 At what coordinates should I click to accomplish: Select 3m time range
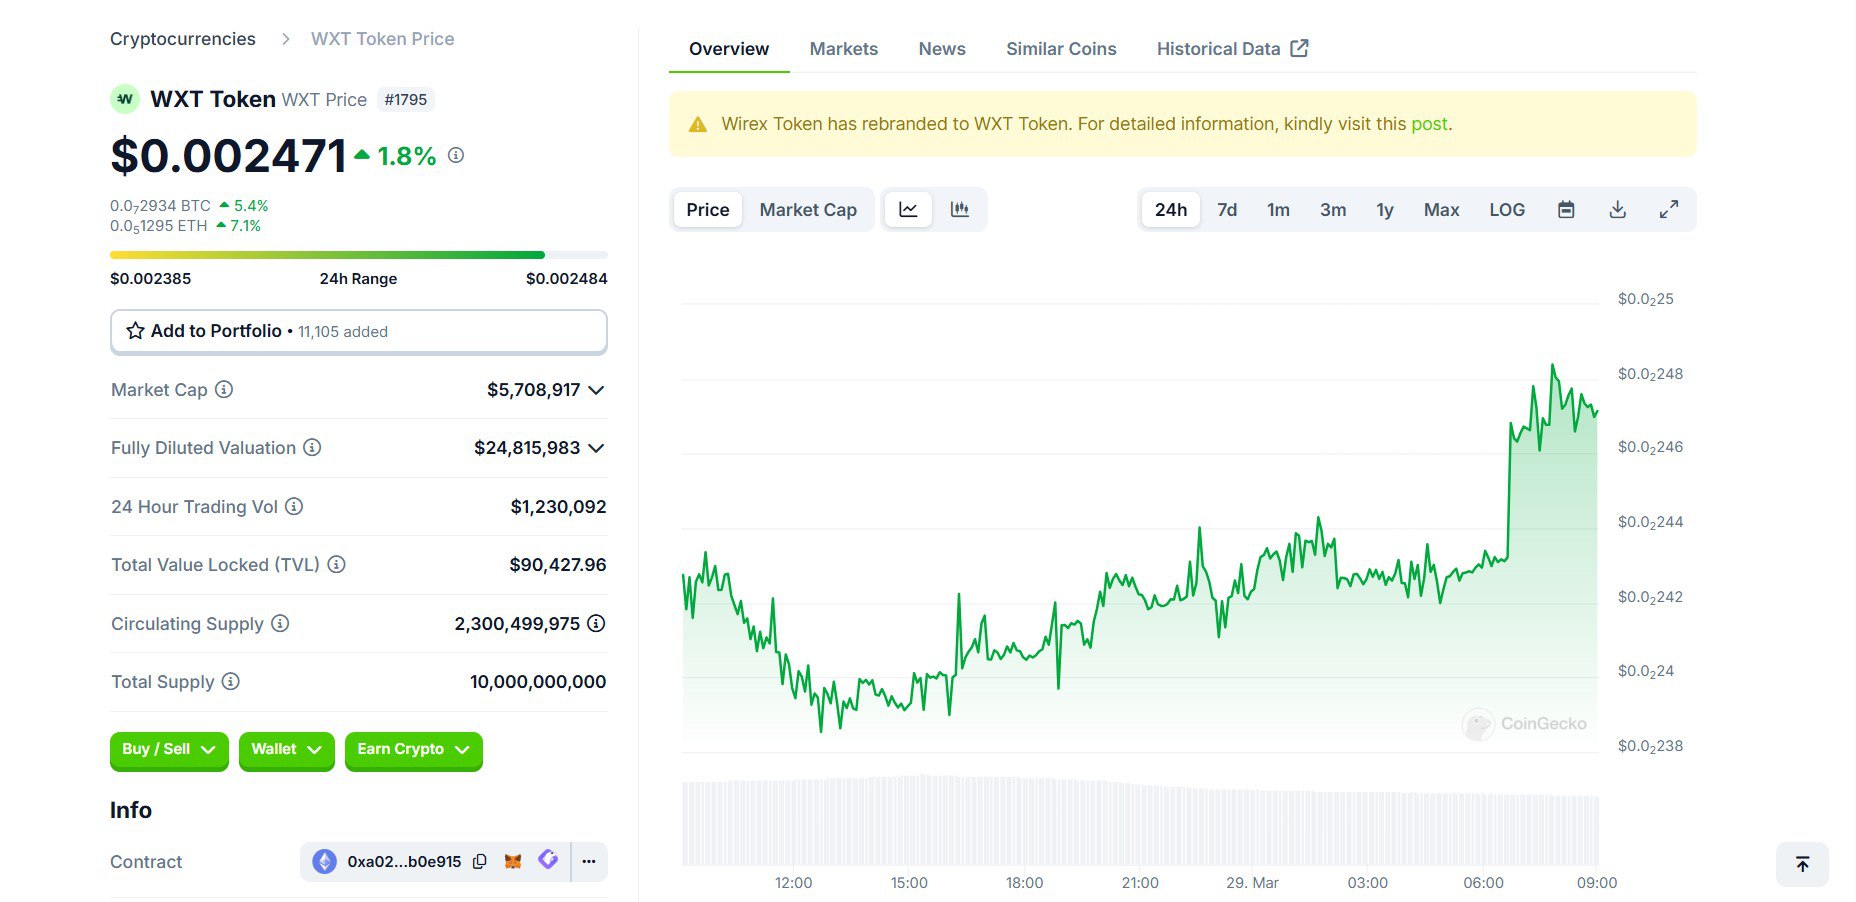click(1333, 210)
